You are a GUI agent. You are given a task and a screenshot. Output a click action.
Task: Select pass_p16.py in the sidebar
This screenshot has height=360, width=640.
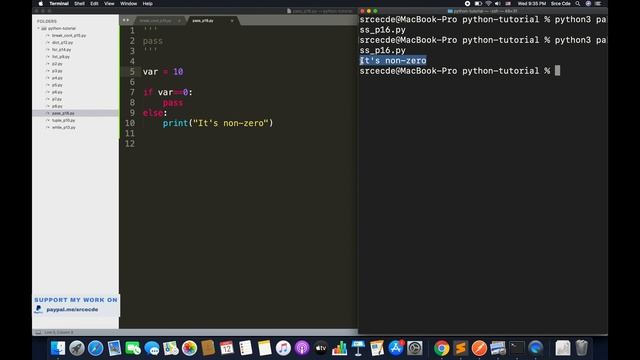pos(63,113)
